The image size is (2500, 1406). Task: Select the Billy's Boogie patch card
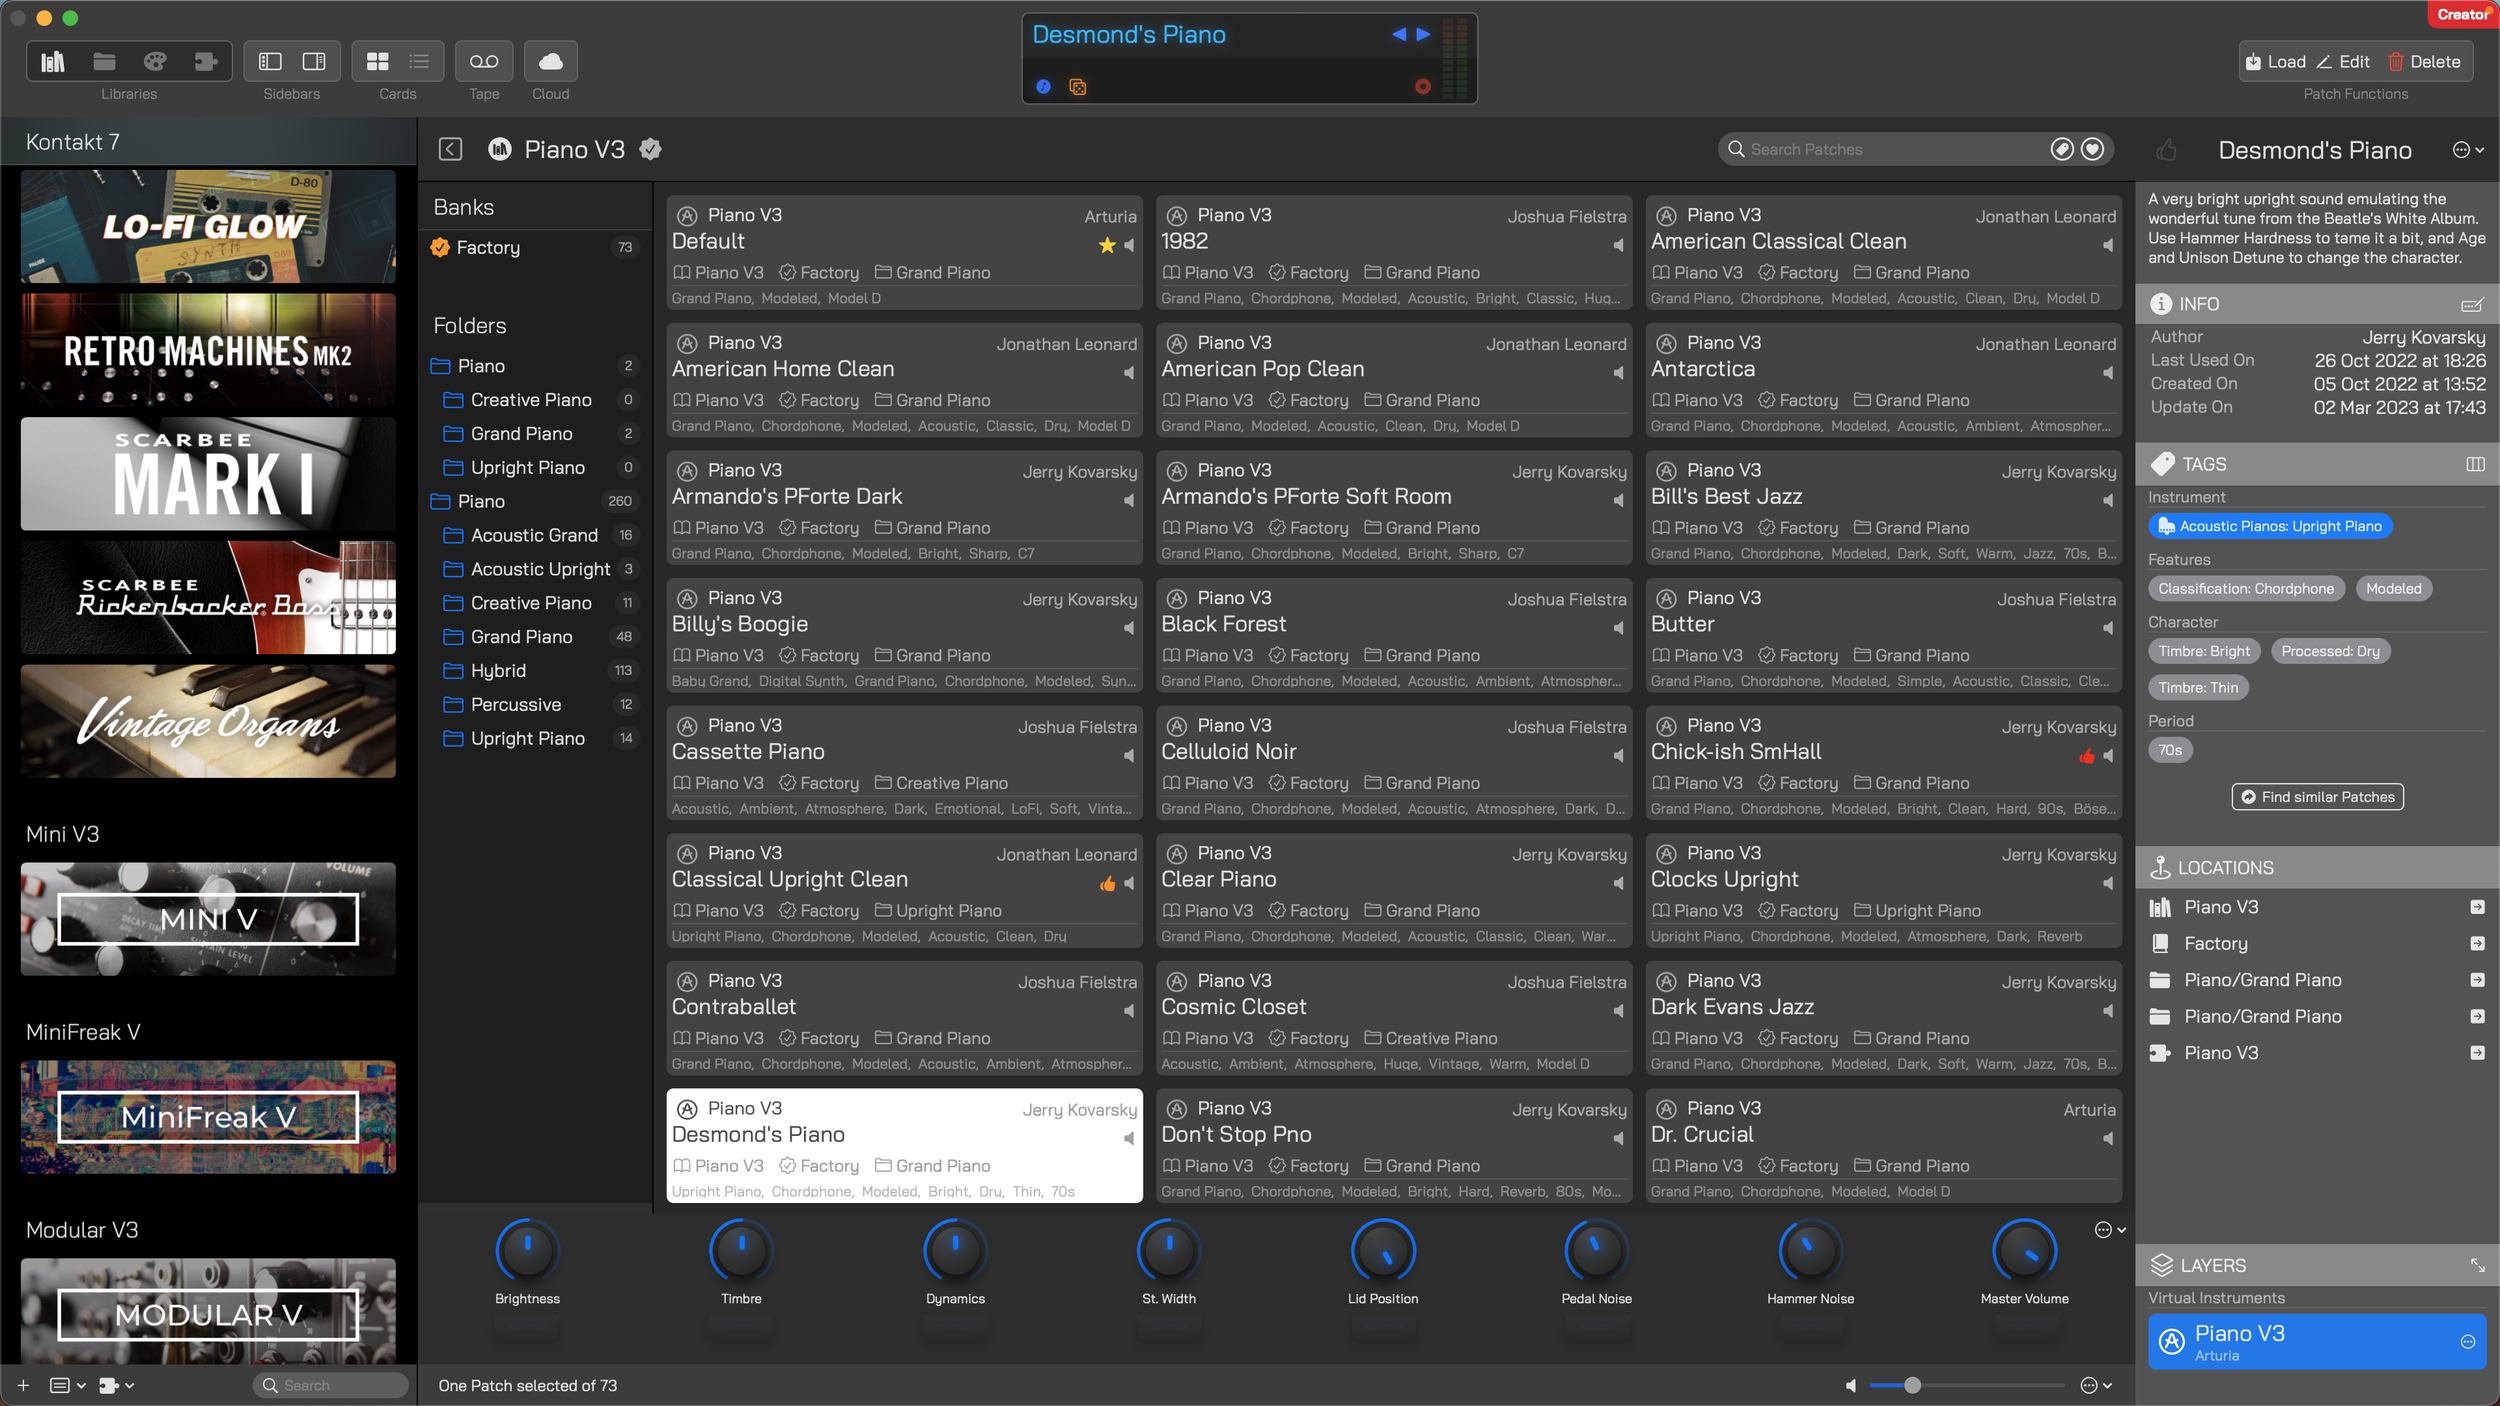pyautogui.click(x=904, y=637)
